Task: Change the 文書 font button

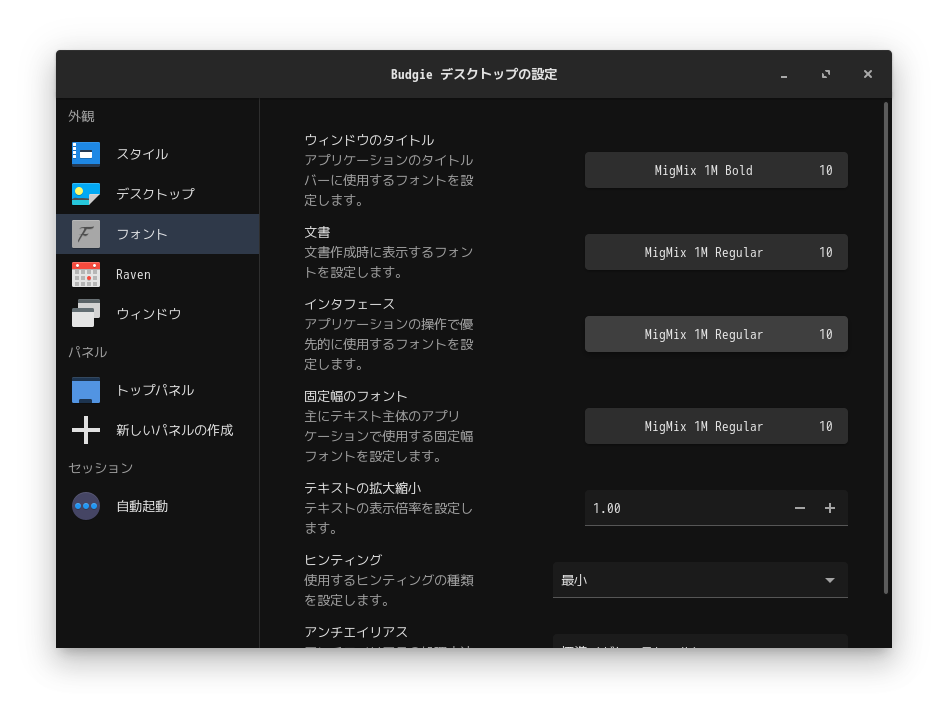Action: [x=716, y=252]
